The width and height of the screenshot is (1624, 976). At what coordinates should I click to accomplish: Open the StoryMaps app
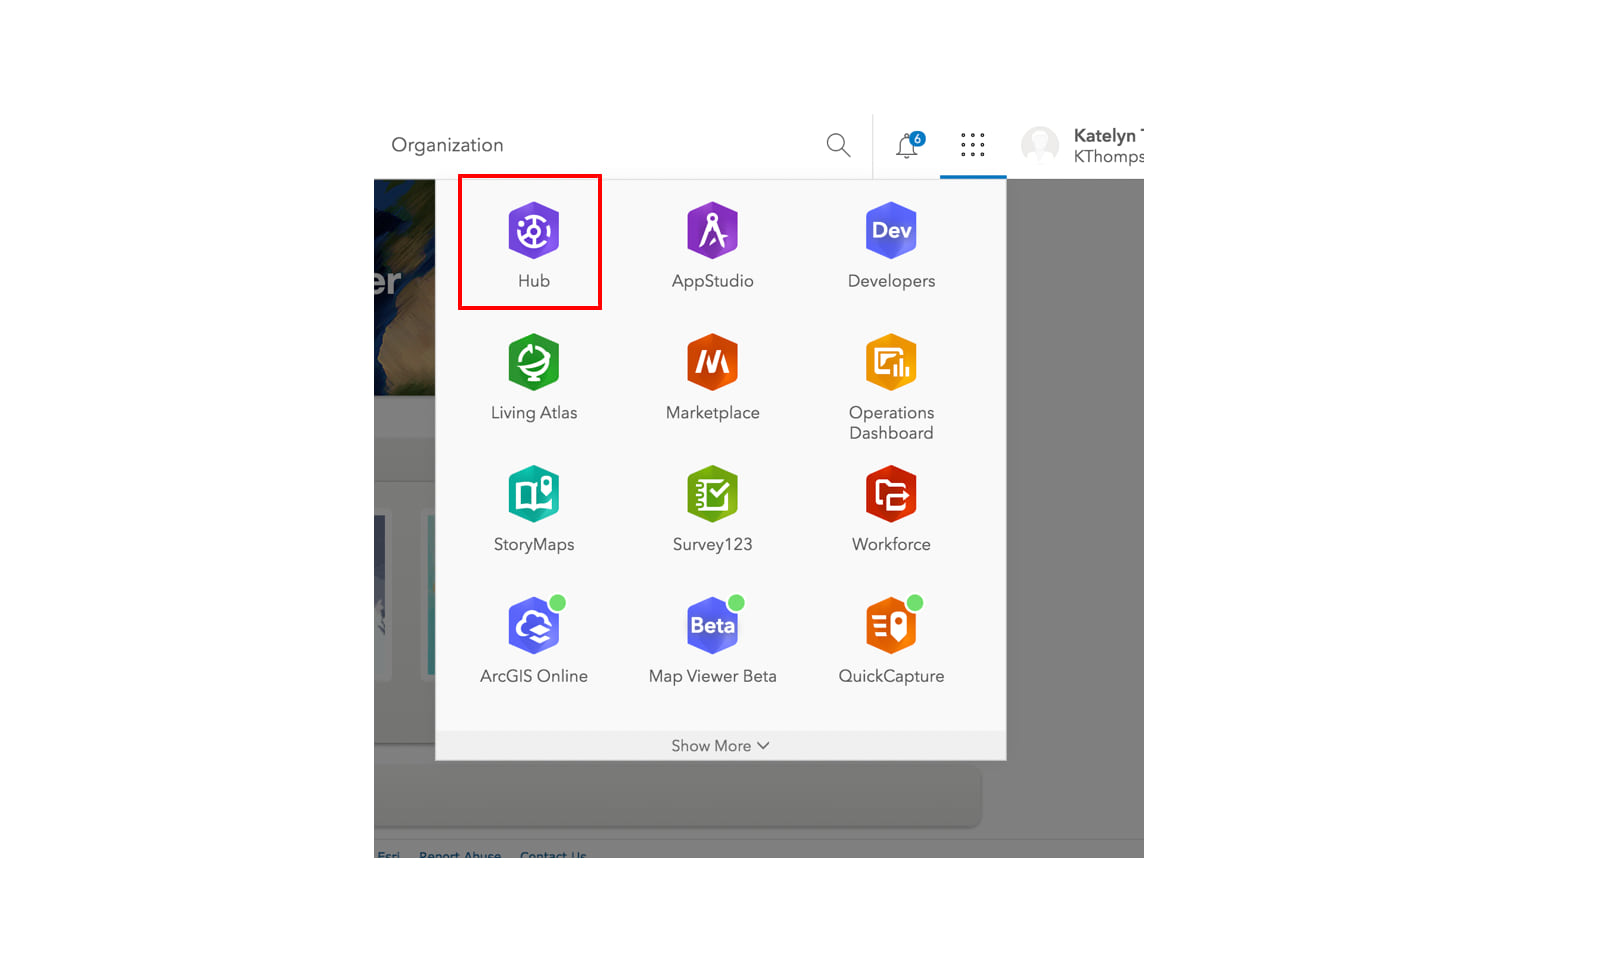click(533, 509)
